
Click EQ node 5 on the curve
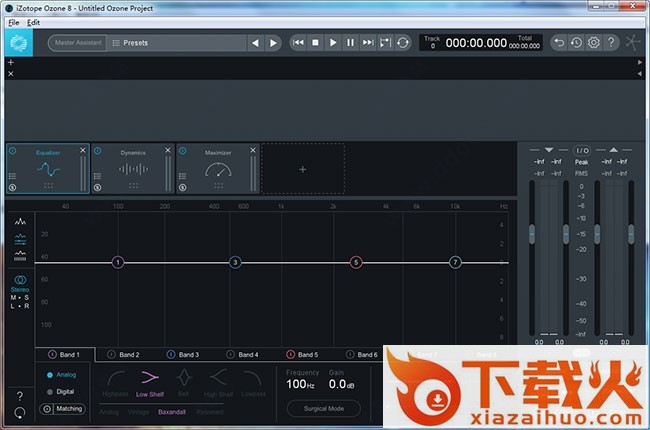356,262
